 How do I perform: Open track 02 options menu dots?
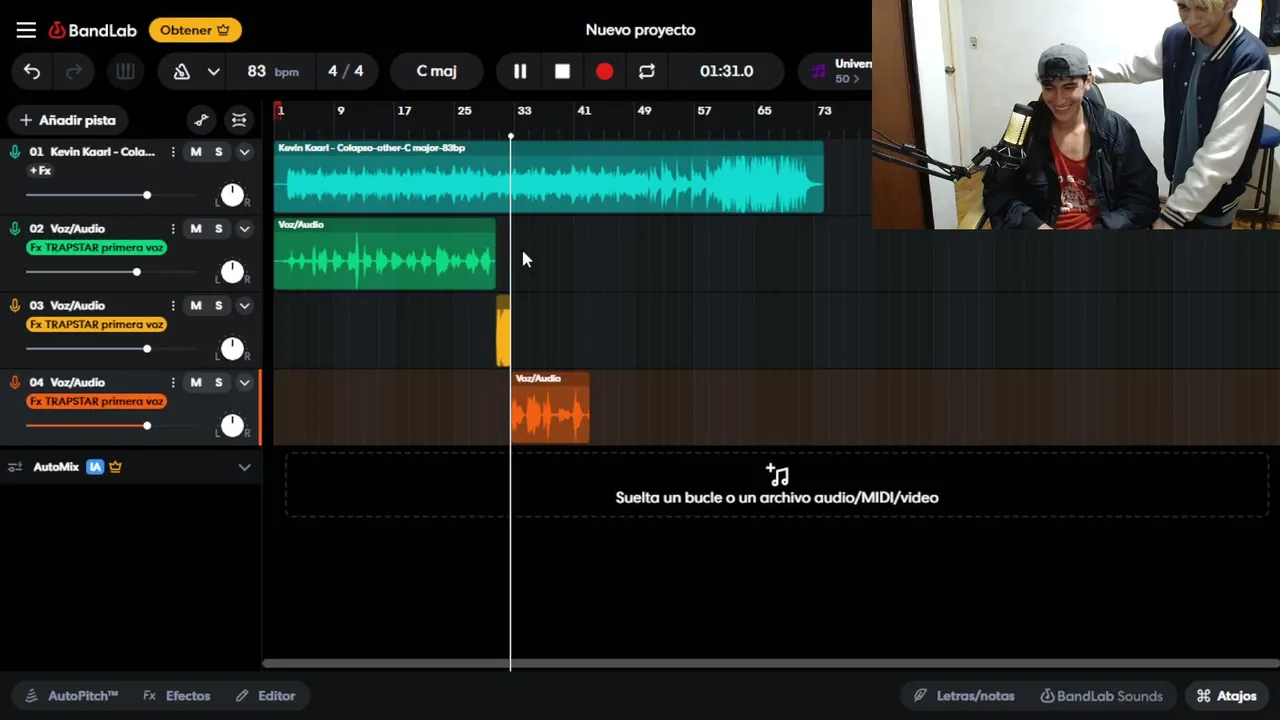pos(173,229)
